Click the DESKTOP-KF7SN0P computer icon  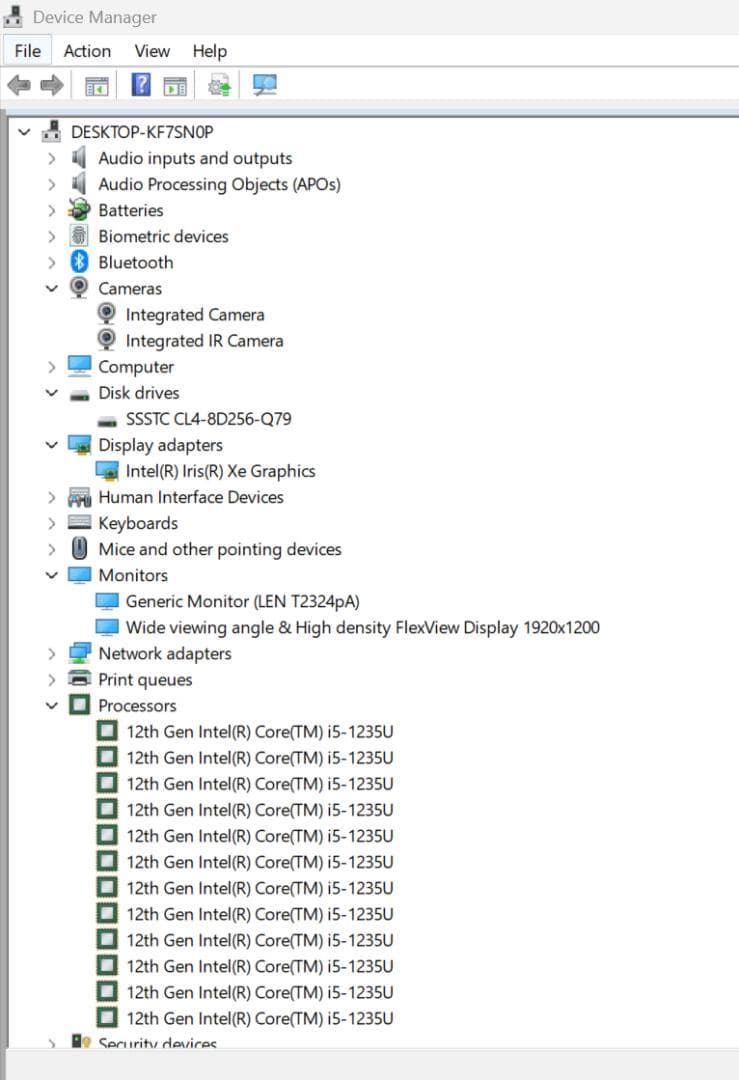point(52,131)
